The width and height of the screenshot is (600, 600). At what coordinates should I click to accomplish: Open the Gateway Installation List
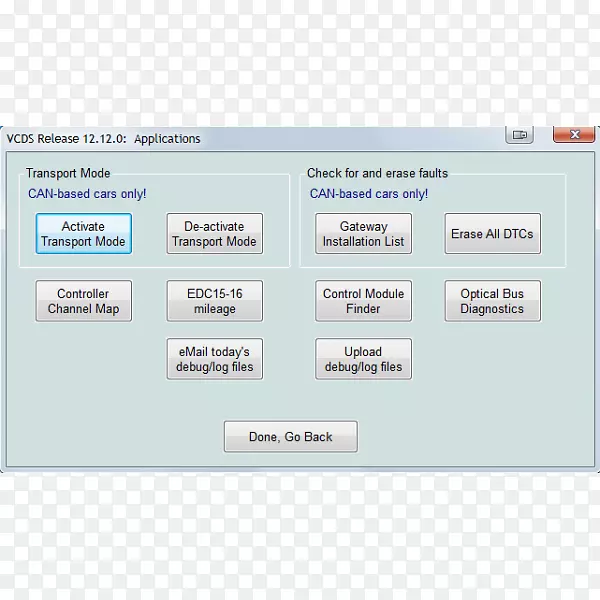(x=363, y=234)
